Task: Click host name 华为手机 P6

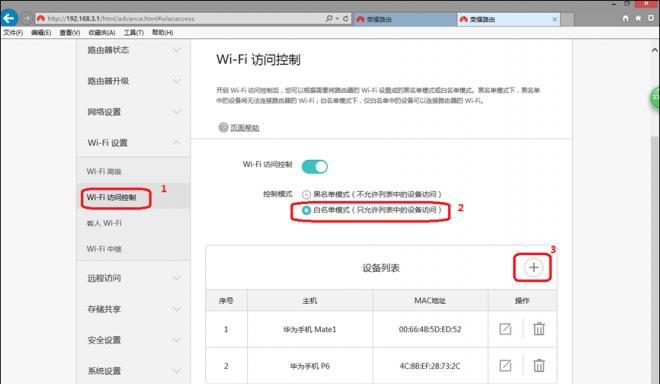Action: pyautogui.click(x=309, y=366)
